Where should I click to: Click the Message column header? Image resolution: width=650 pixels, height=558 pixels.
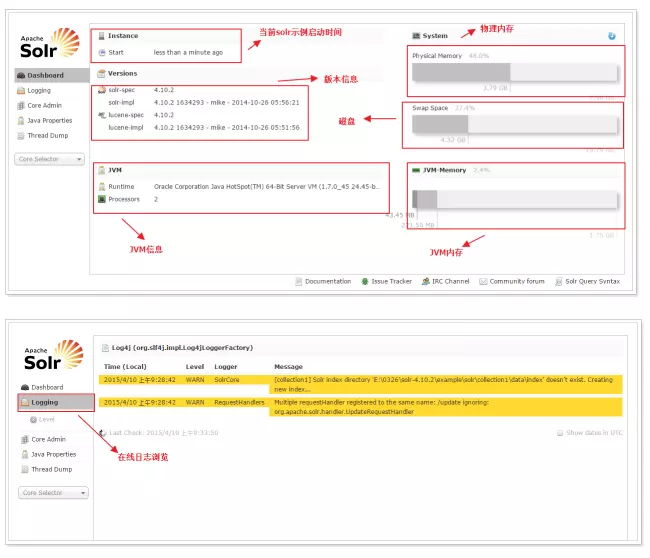point(288,367)
